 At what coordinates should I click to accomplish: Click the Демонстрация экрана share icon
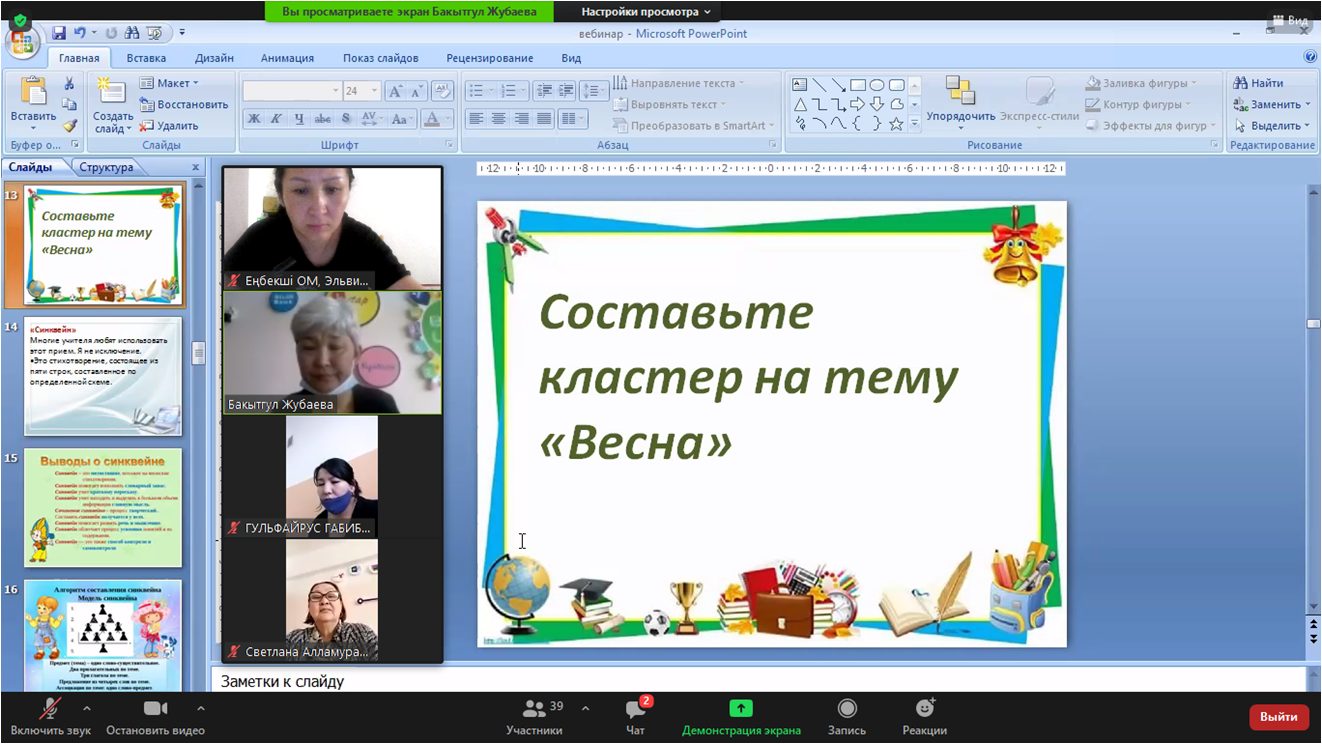[741, 709]
